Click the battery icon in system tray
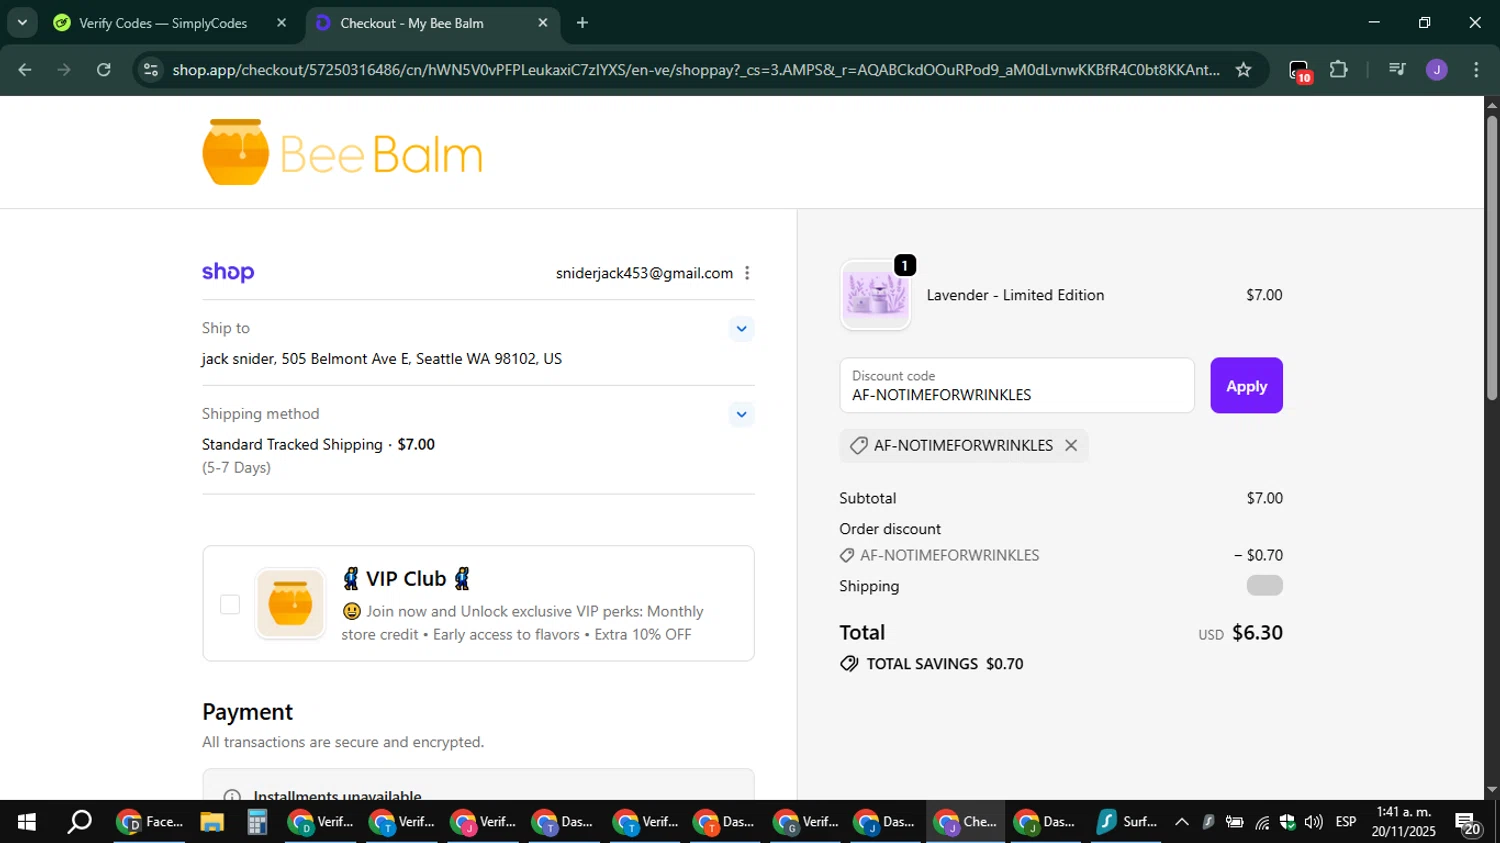The width and height of the screenshot is (1500, 843). click(1235, 822)
